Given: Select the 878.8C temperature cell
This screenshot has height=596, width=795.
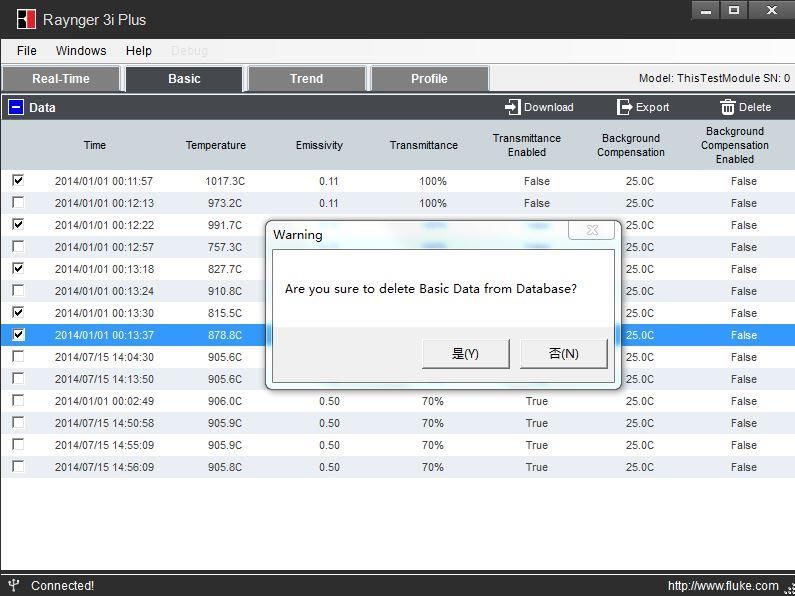Looking at the screenshot, I should (225, 336).
